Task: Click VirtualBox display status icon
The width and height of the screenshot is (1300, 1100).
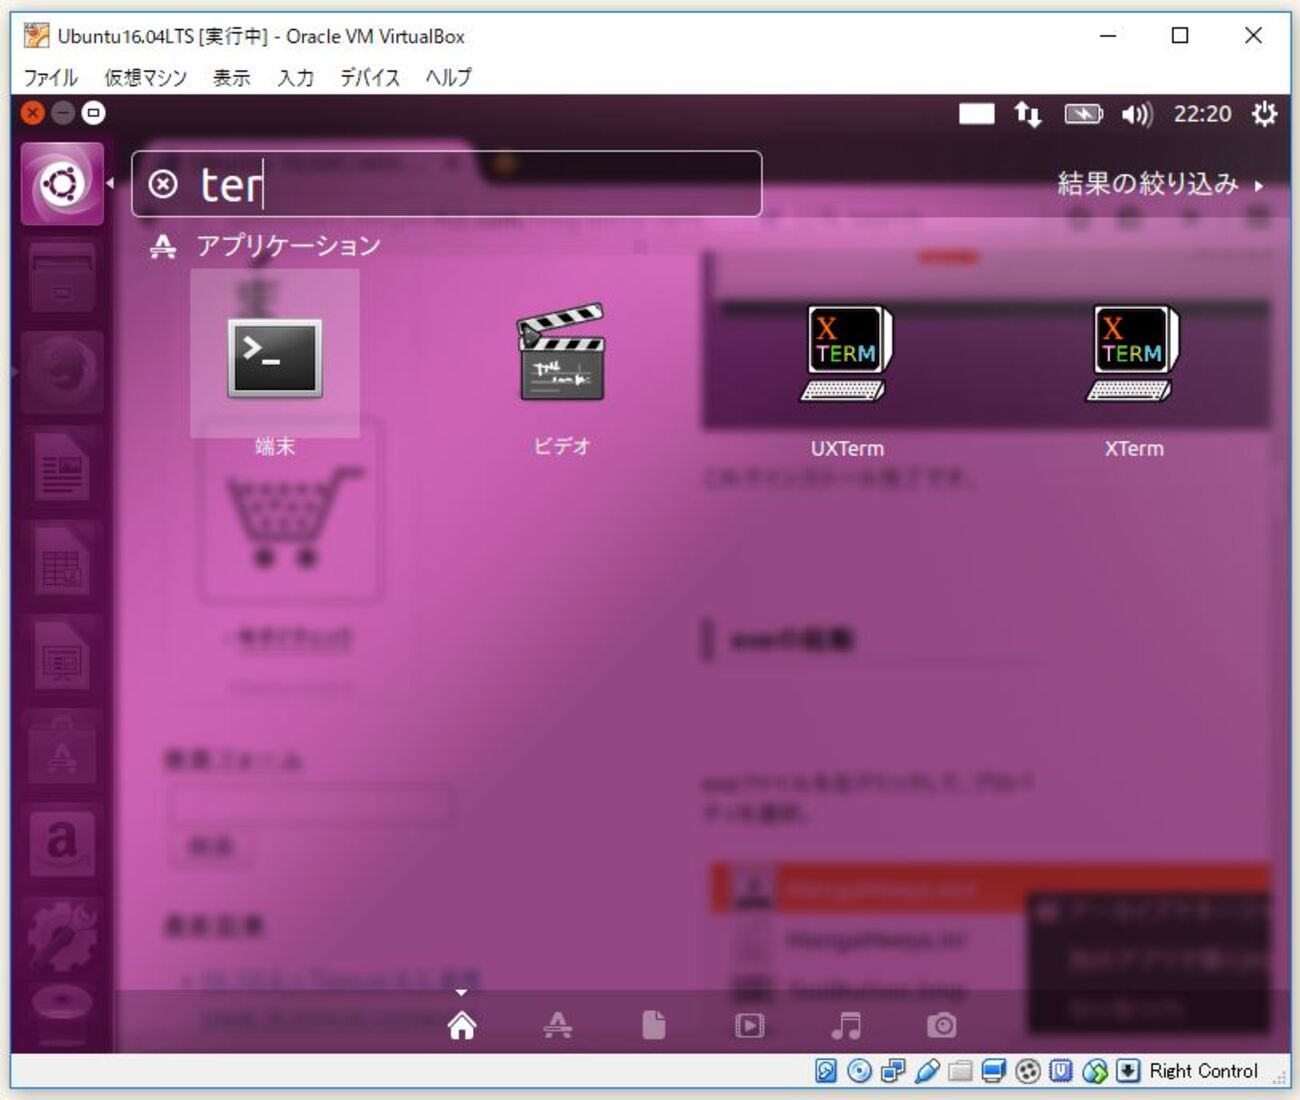Action: coord(994,1071)
